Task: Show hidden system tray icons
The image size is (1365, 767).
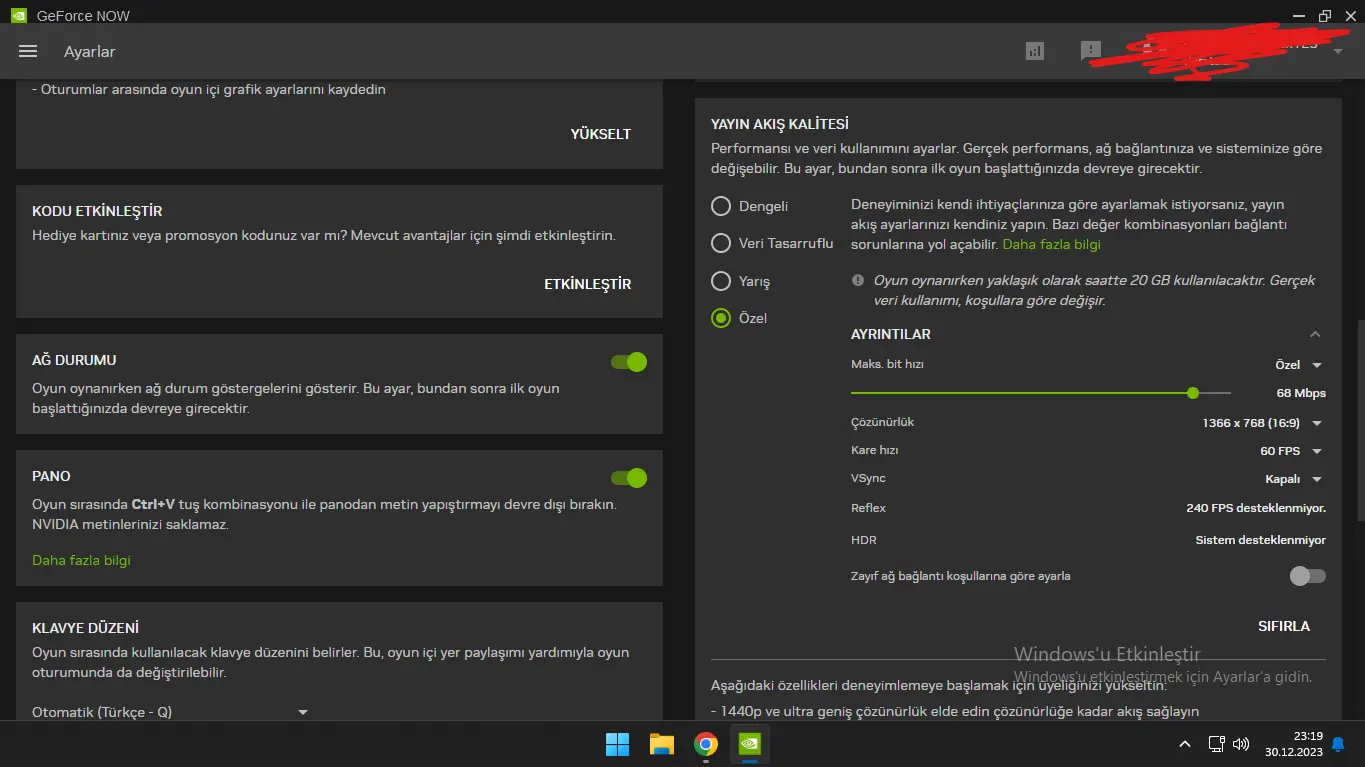Action: [1185, 744]
